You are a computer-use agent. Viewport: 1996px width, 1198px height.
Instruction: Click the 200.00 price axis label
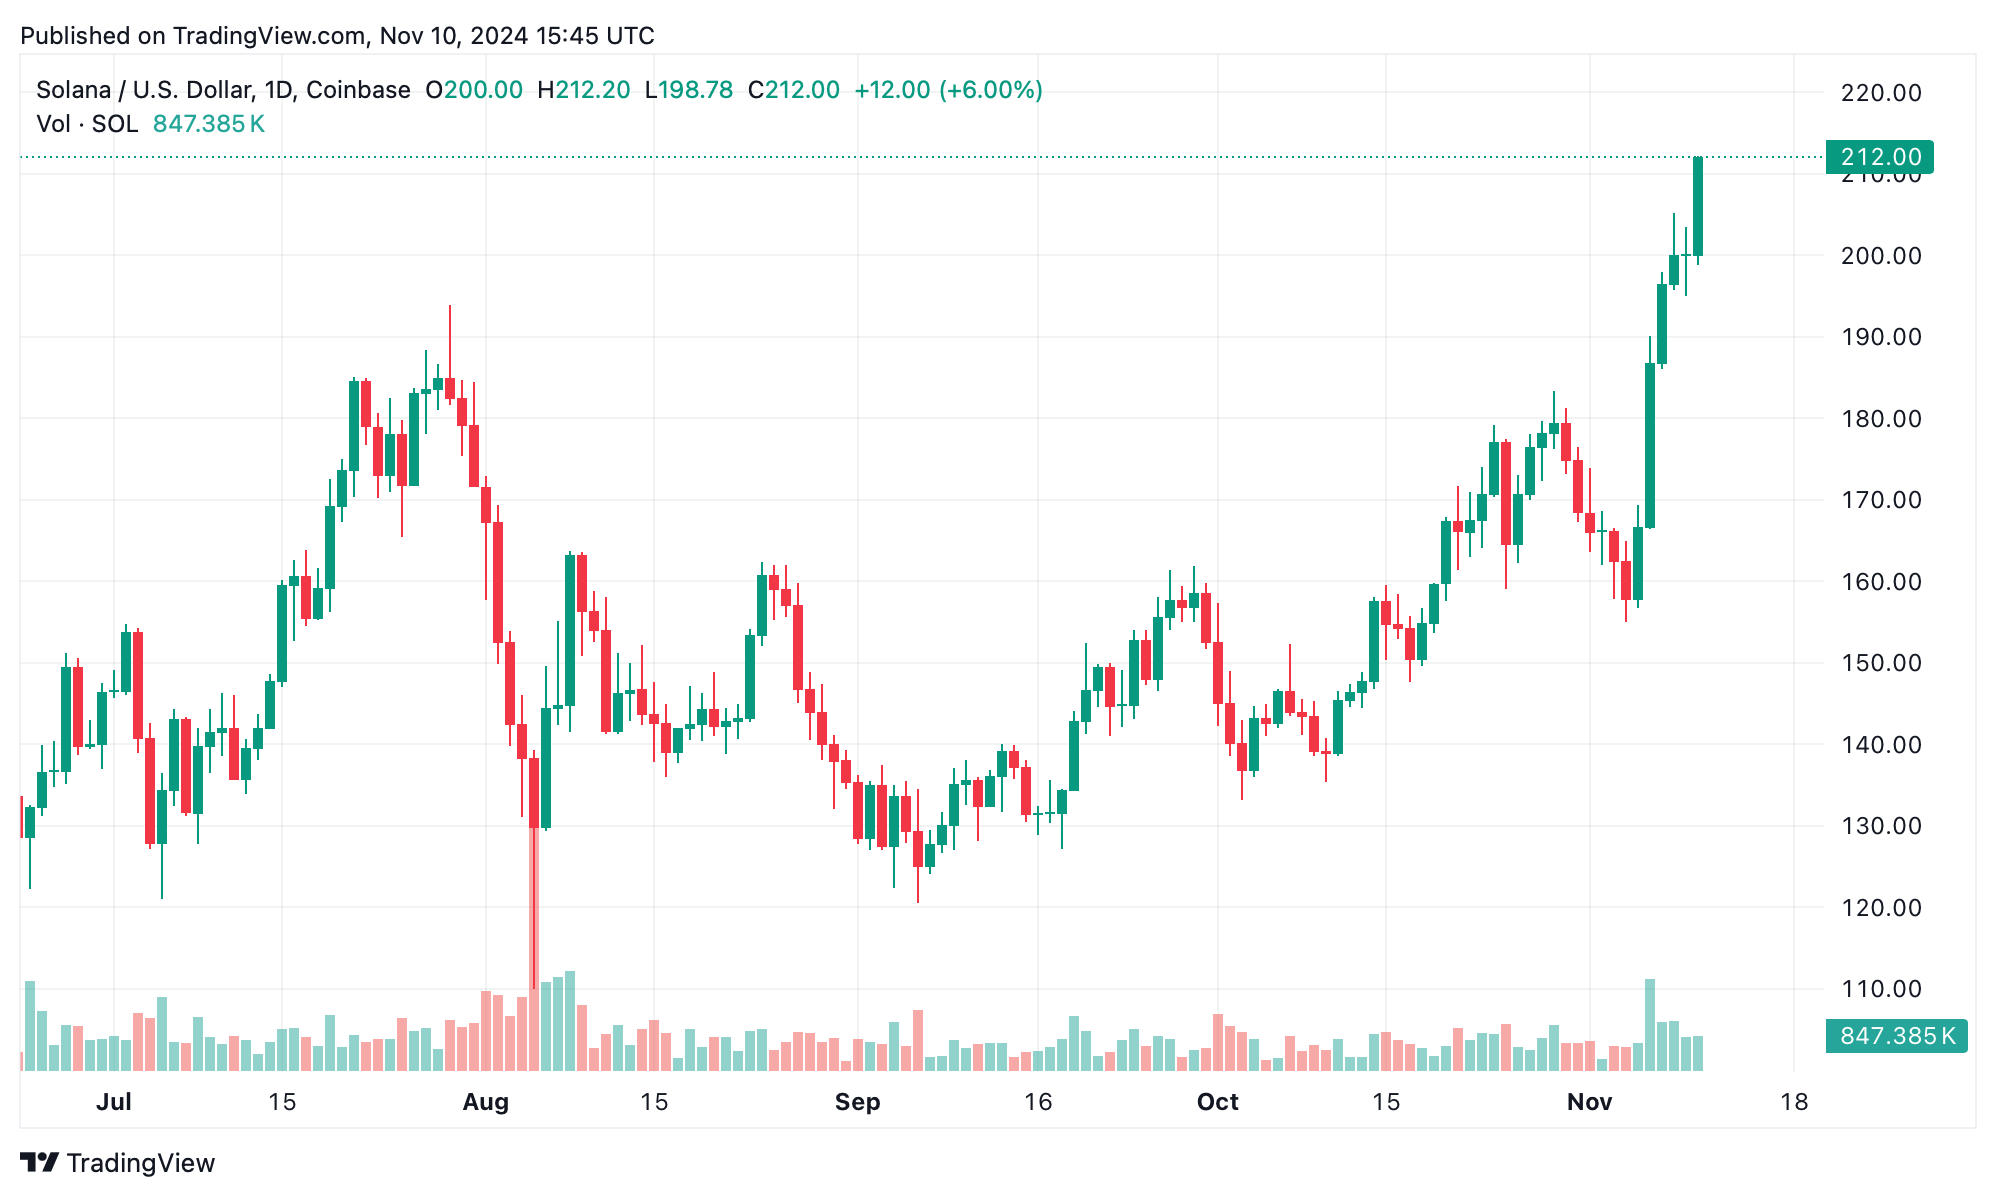1881,256
